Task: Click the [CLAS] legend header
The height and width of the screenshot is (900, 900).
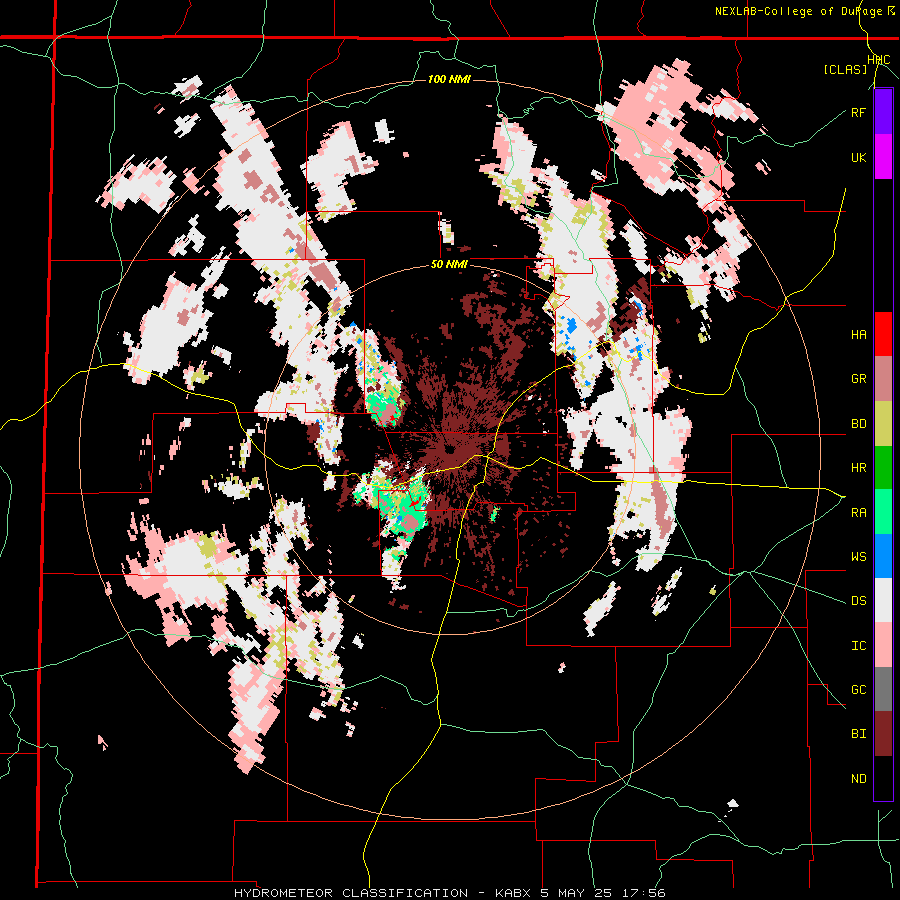Action: [845, 69]
